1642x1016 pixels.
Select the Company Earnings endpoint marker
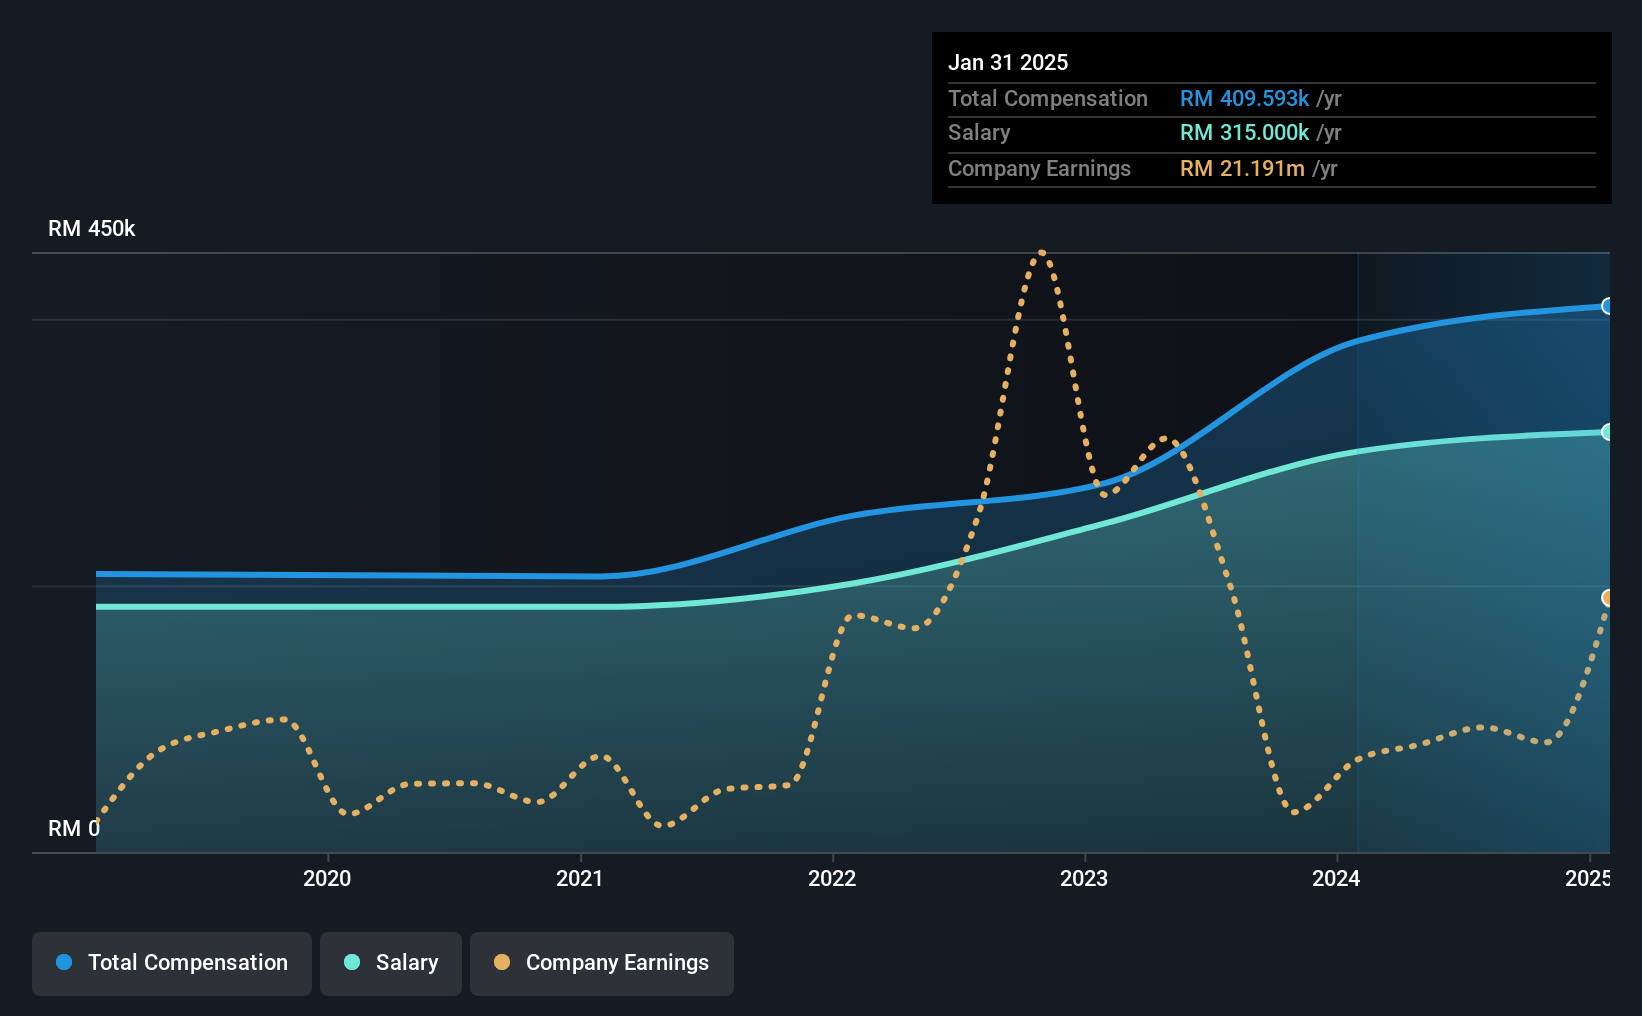click(1607, 598)
